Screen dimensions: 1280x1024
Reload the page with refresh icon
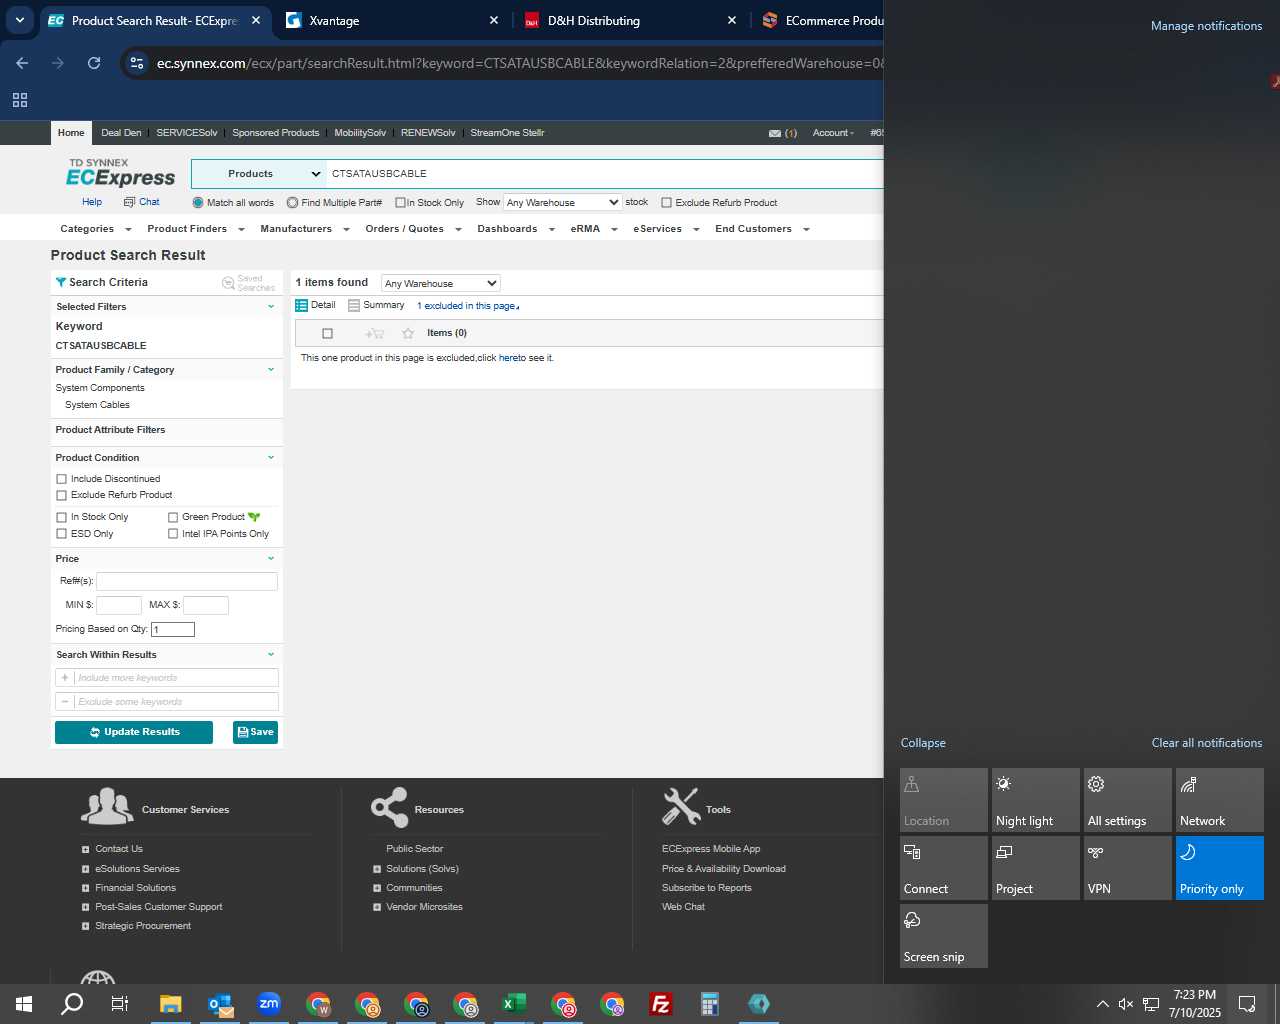(94, 63)
